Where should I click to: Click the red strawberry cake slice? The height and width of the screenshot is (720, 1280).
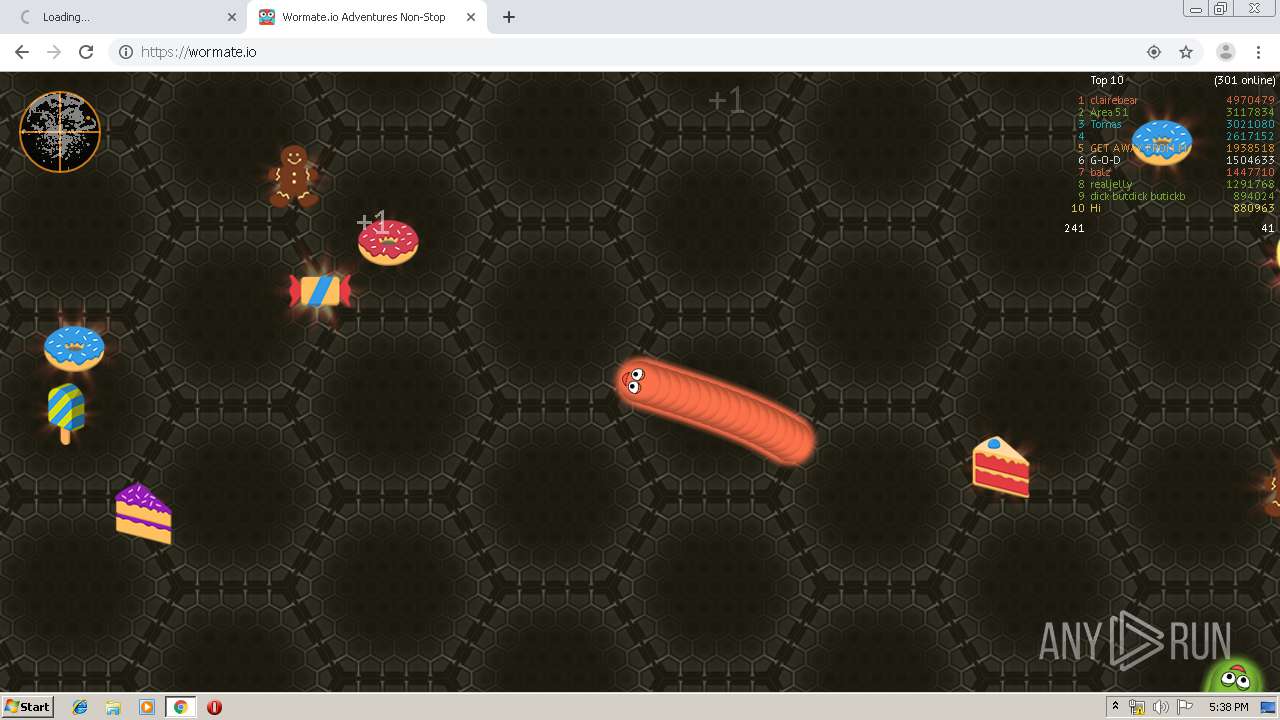1001,467
